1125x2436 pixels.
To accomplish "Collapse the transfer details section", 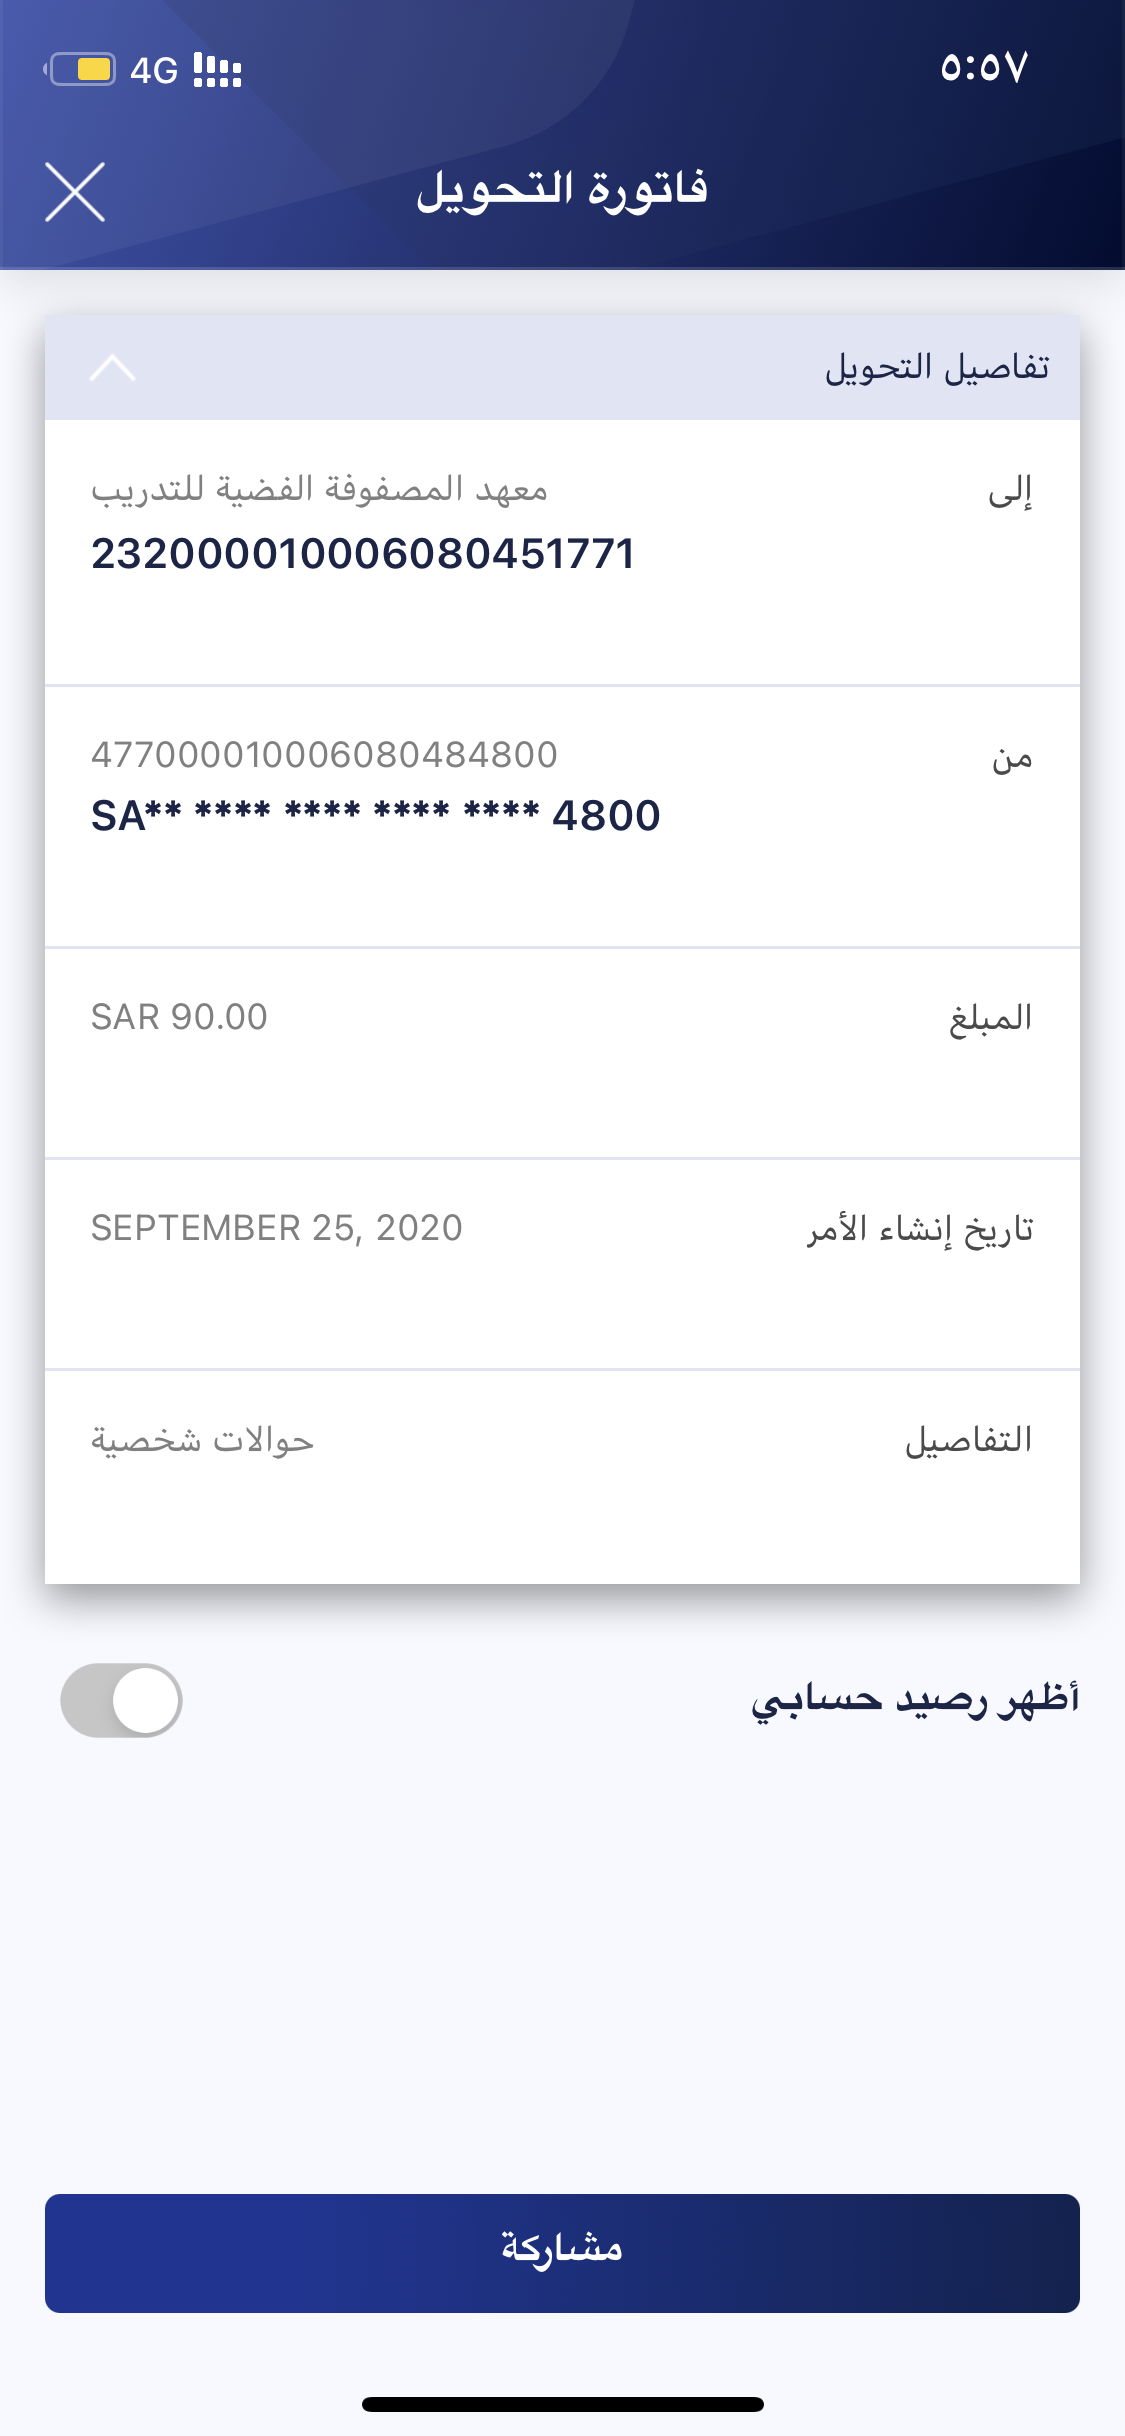I will pos(112,368).
